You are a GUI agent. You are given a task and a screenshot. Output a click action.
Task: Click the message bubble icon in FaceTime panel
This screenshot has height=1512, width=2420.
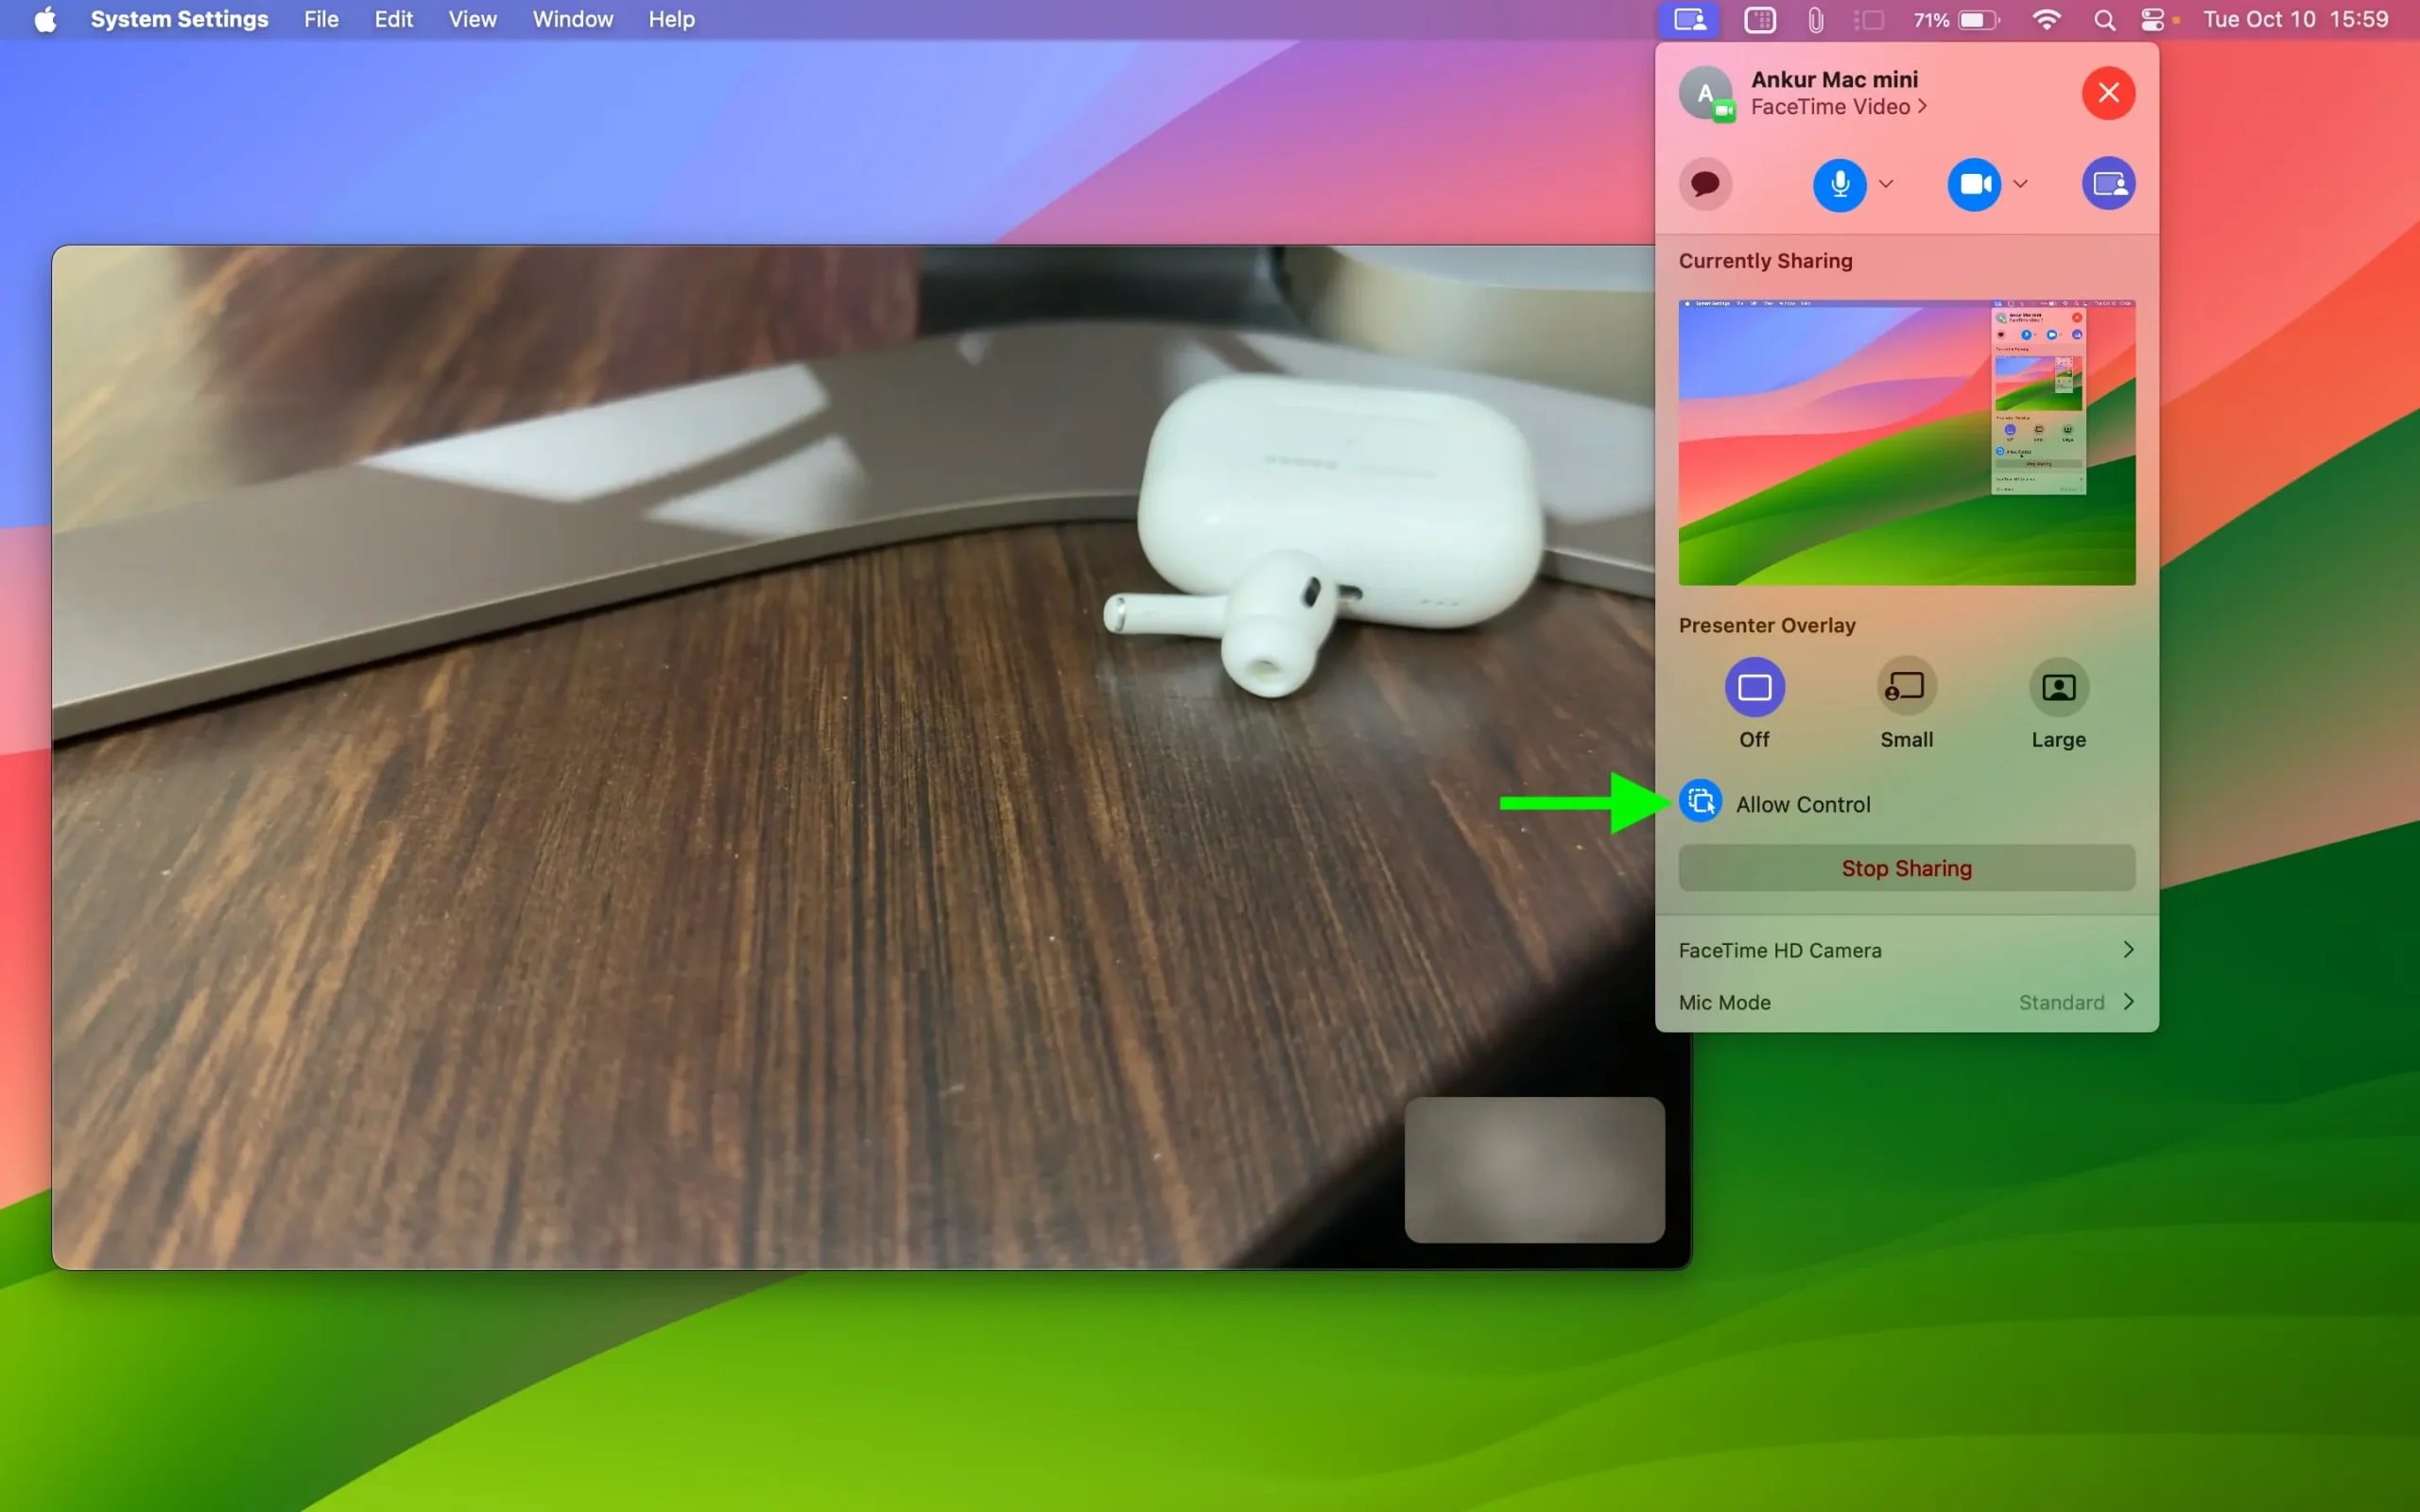point(1705,183)
